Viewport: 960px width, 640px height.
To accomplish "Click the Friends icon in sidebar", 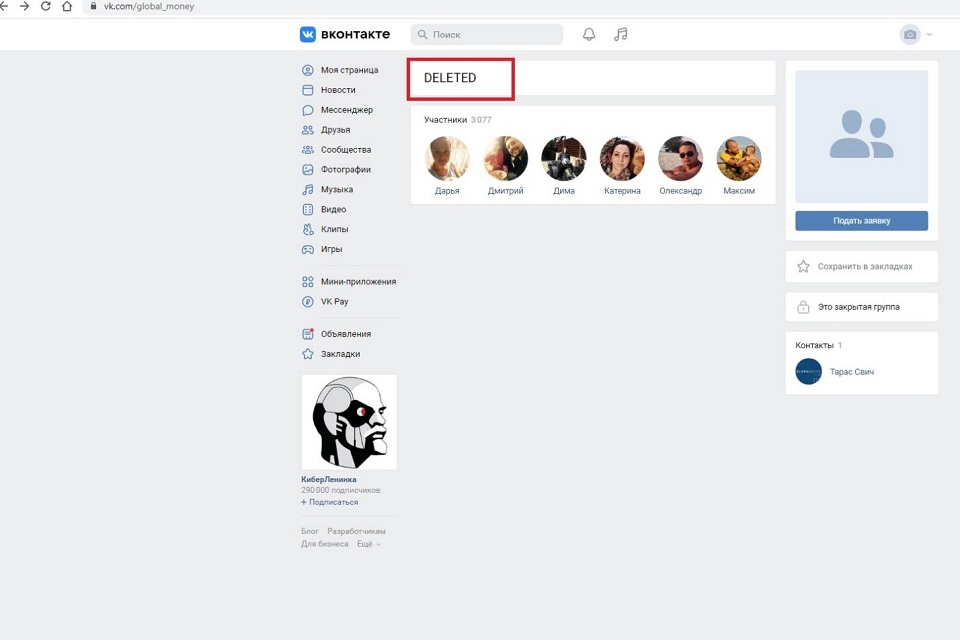I will point(308,130).
